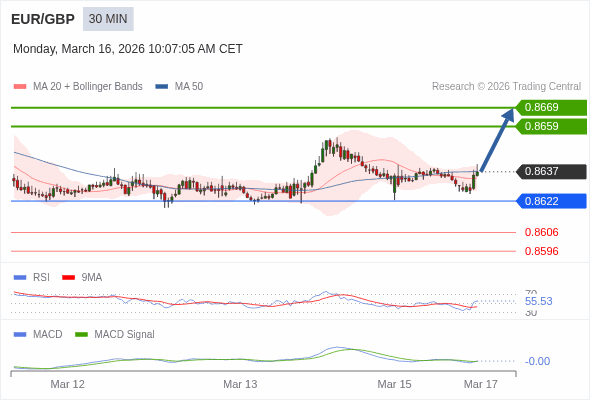Click the blue MACD legend swatch

(20, 335)
